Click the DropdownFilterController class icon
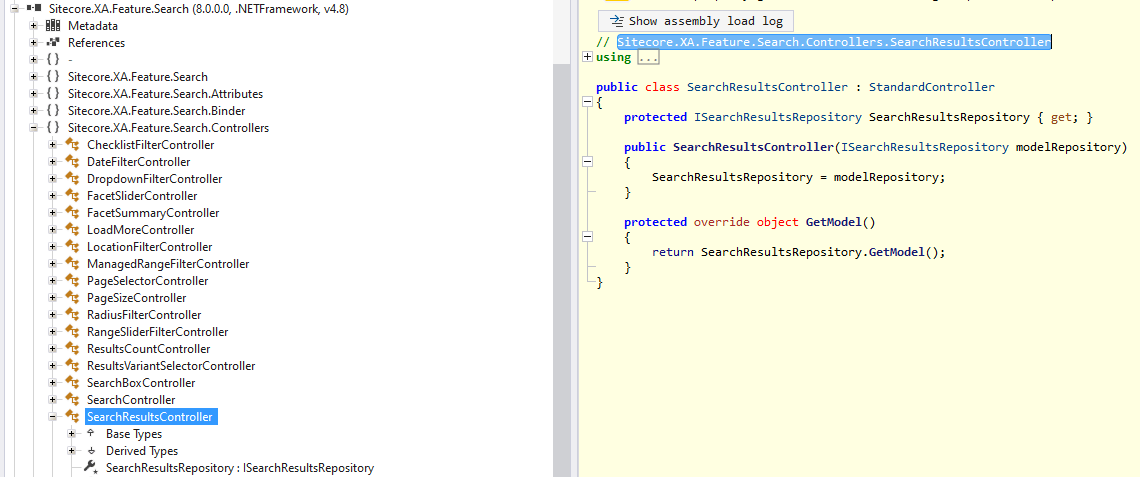 pos(72,178)
